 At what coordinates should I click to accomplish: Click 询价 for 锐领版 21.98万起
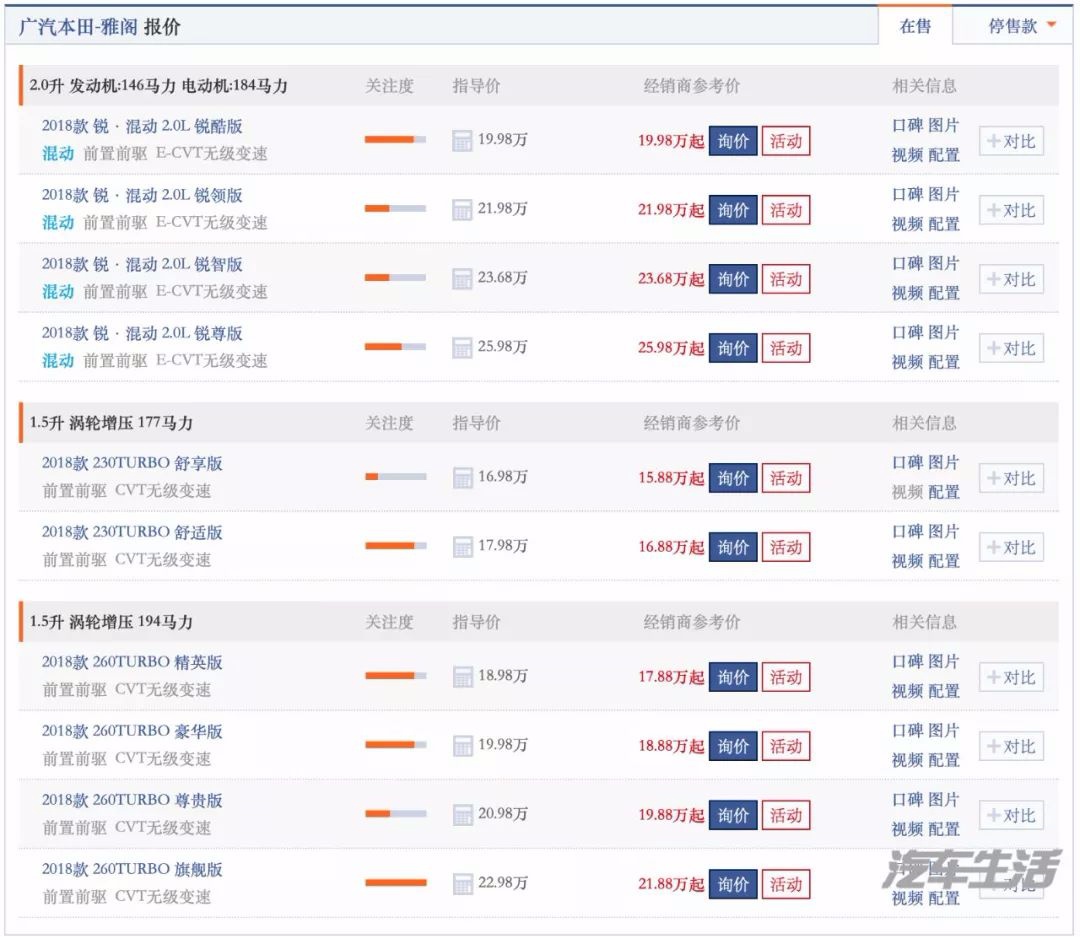[x=733, y=210]
